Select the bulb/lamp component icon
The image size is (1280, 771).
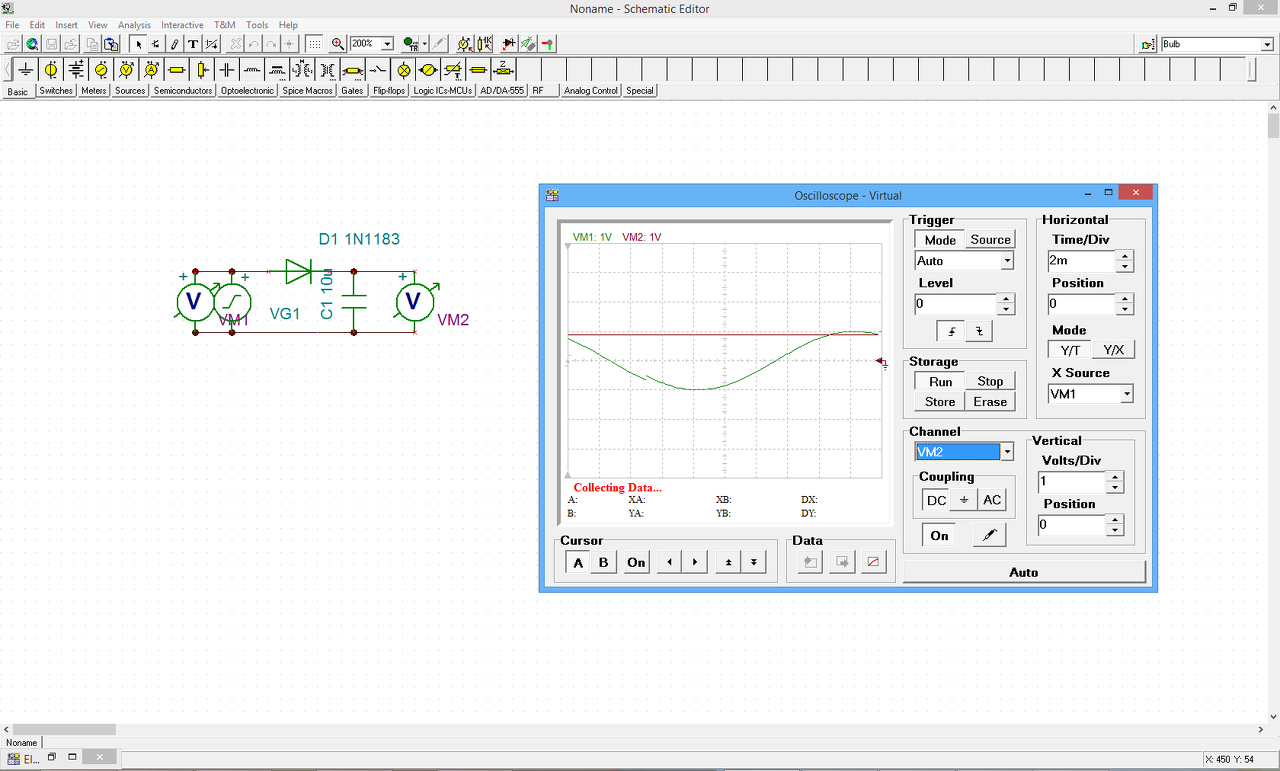(404, 69)
